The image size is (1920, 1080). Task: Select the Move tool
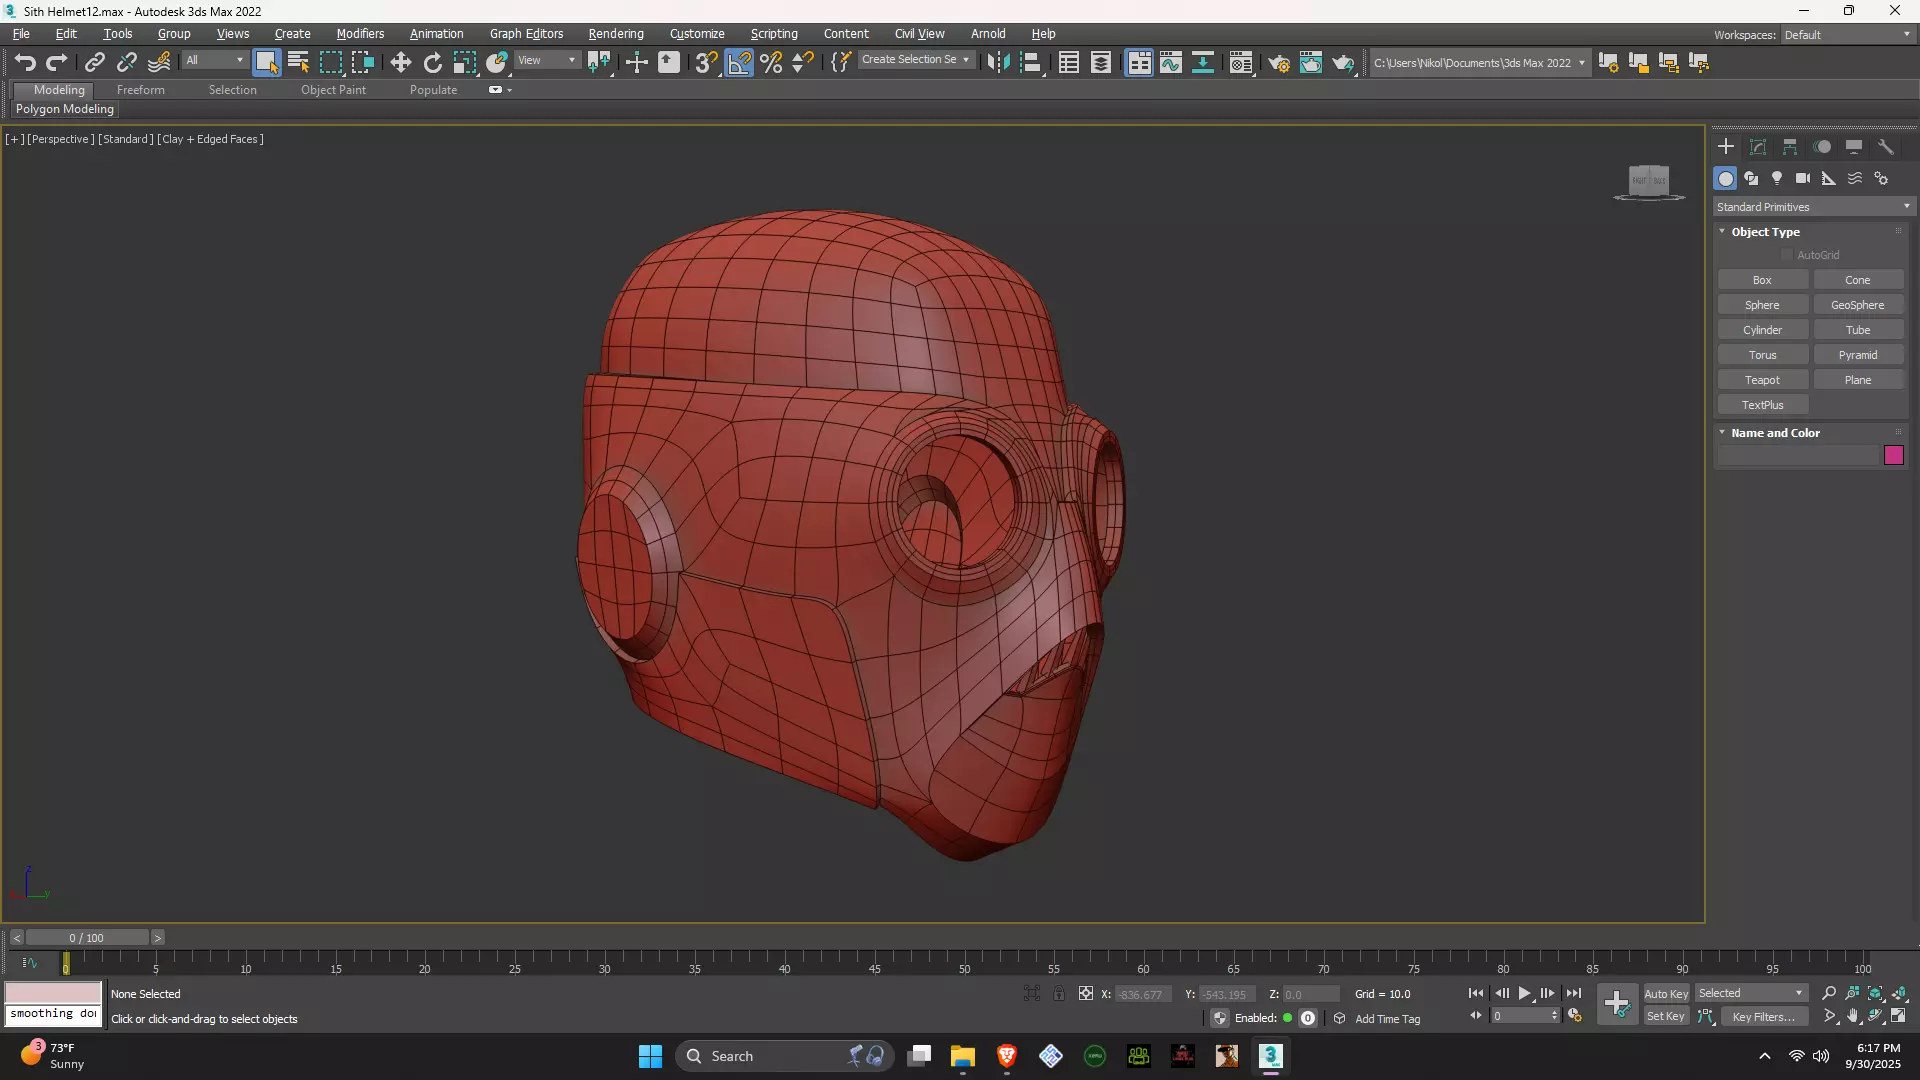pyautogui.click(x=400, y=62)
